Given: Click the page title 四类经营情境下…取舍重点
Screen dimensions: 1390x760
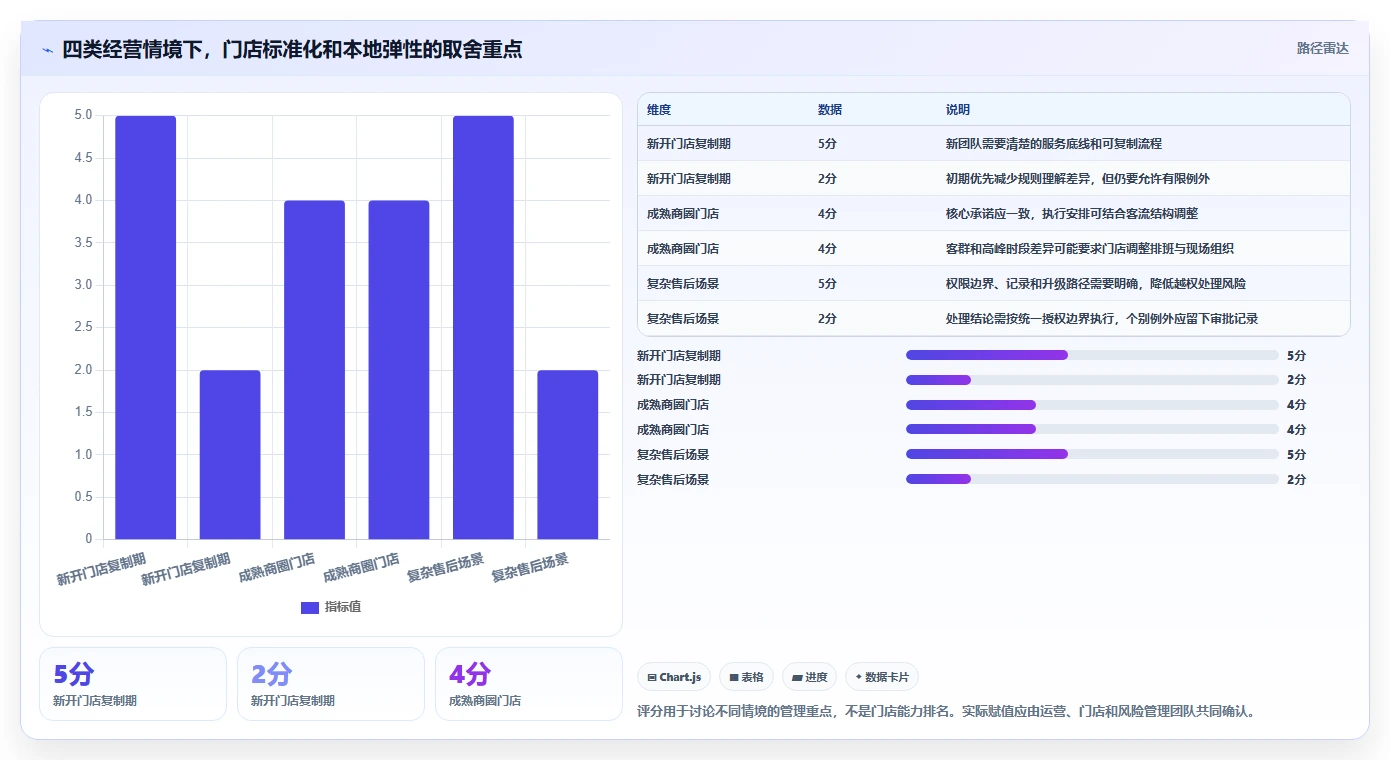Looking at the screenshot, I should click(x=292, y=50).
